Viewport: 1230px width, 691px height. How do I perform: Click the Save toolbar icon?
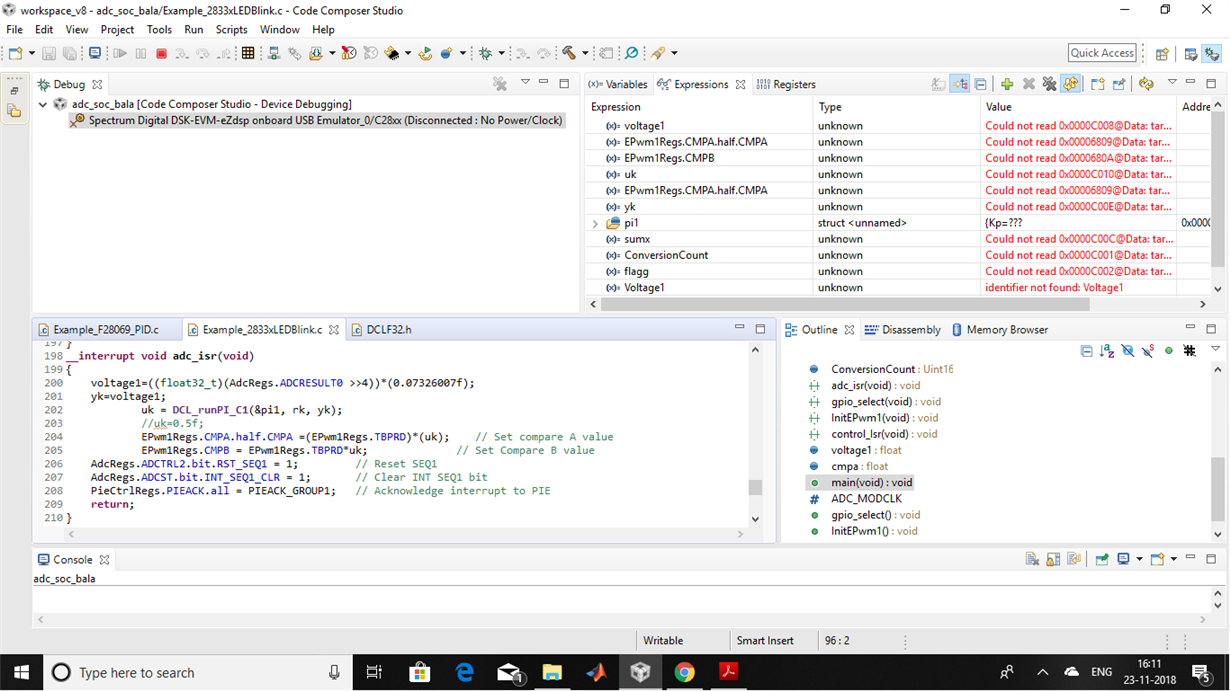pos(49,53)
